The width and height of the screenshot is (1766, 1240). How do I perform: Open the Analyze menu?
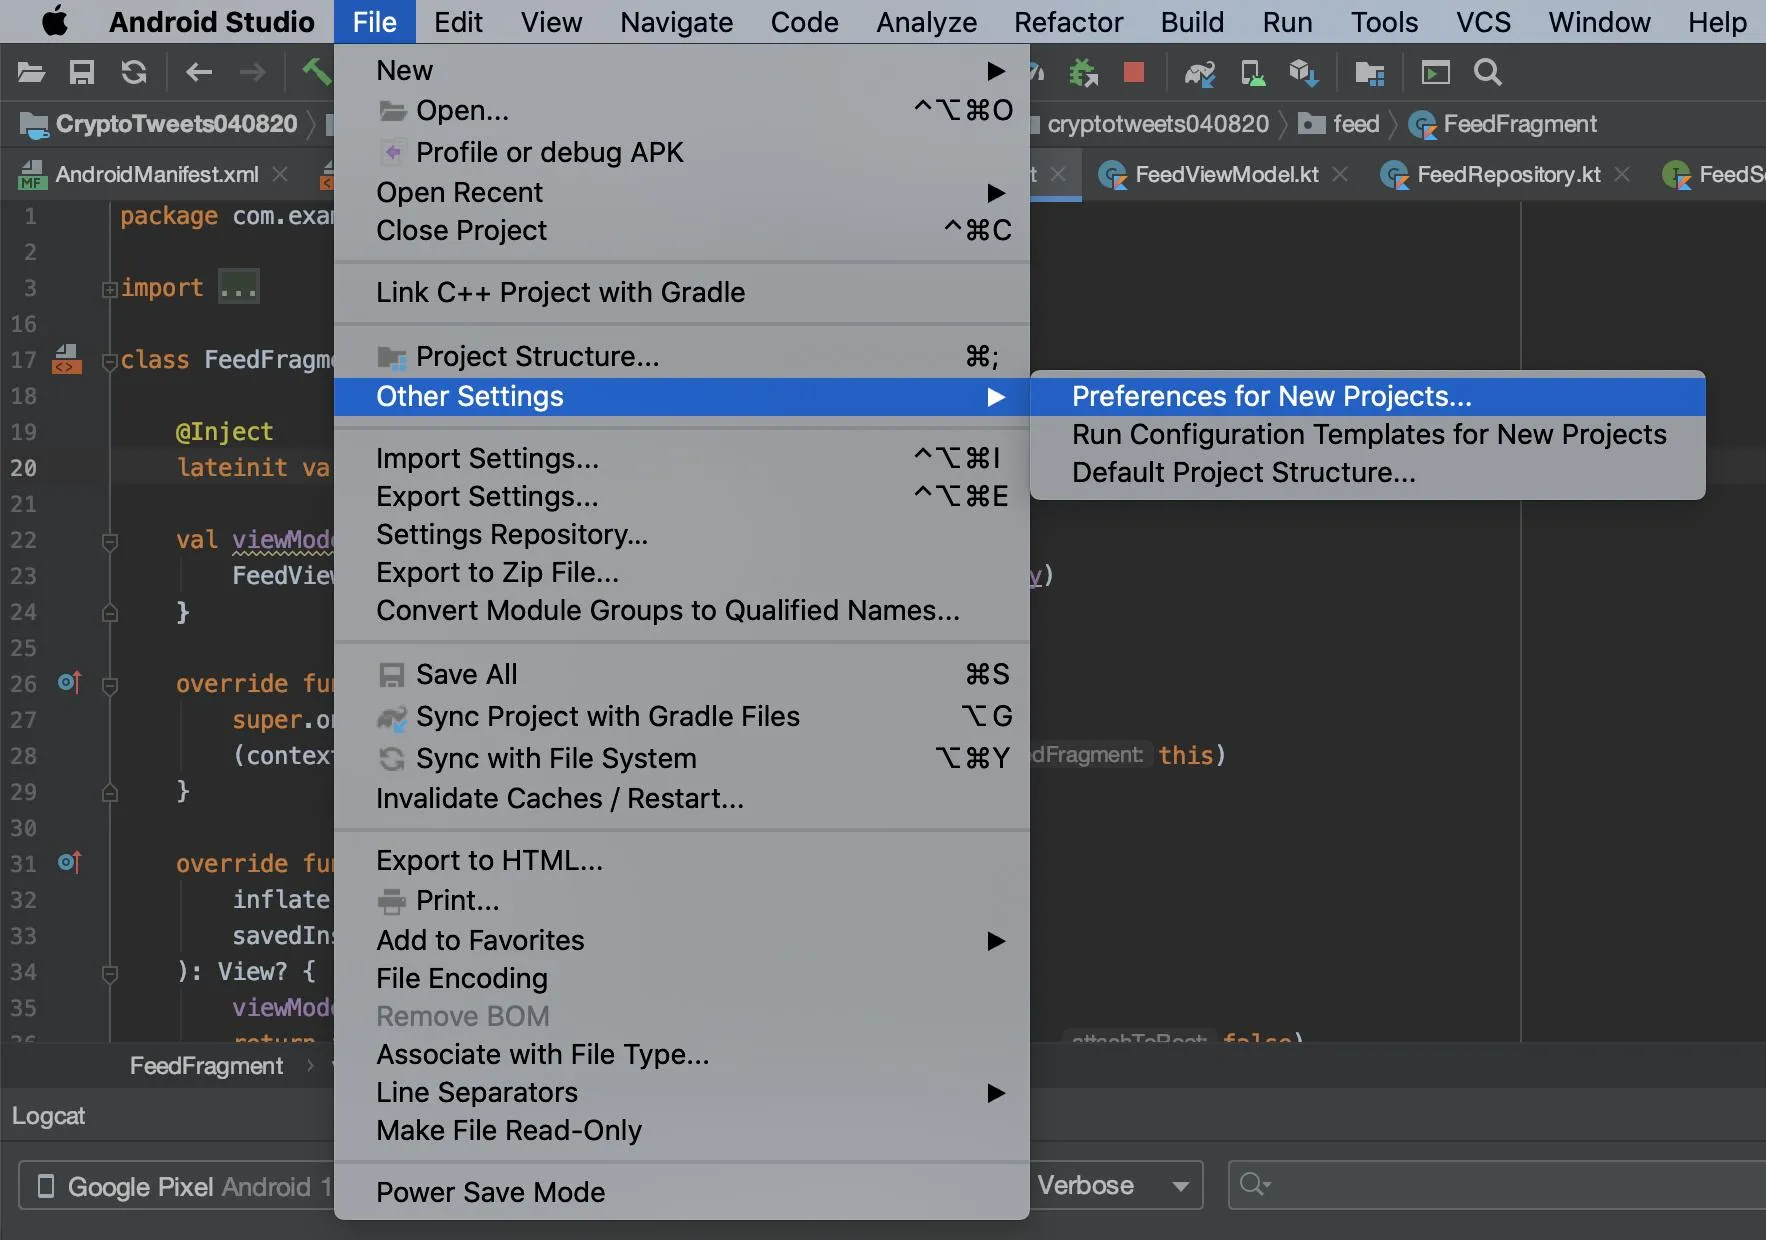[927, 22]
